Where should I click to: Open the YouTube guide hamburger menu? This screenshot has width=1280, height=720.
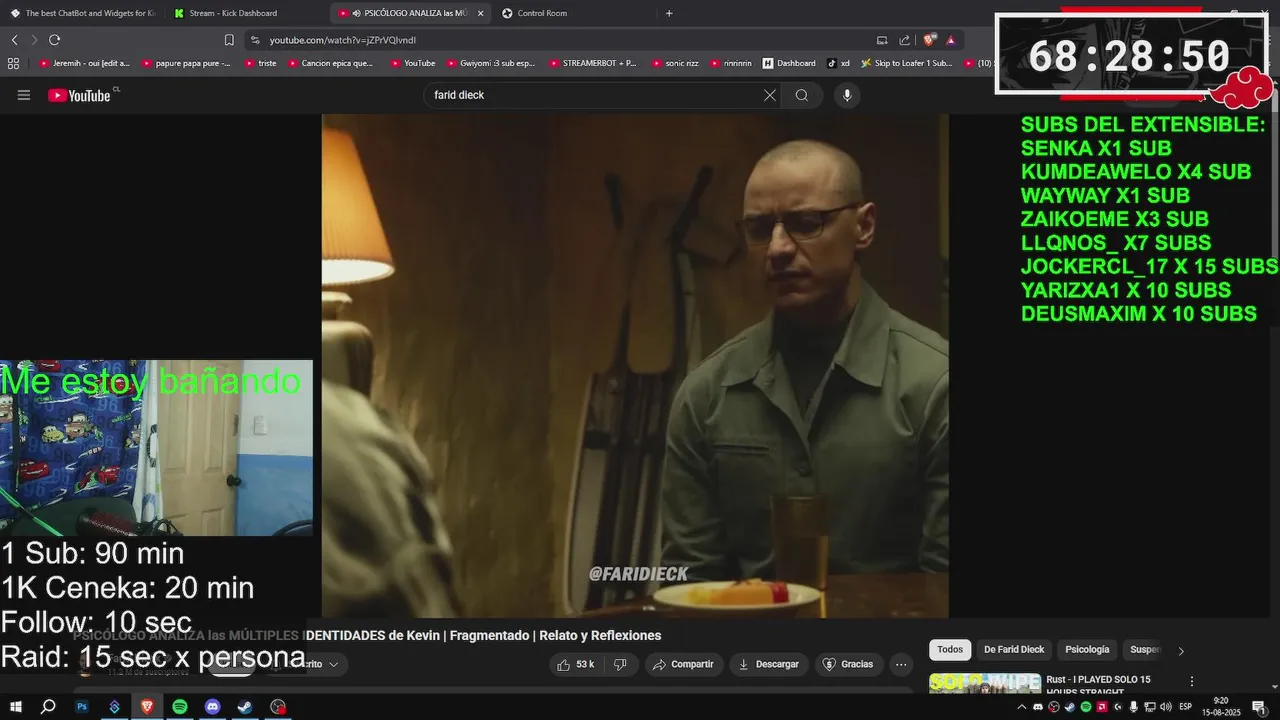24,95
